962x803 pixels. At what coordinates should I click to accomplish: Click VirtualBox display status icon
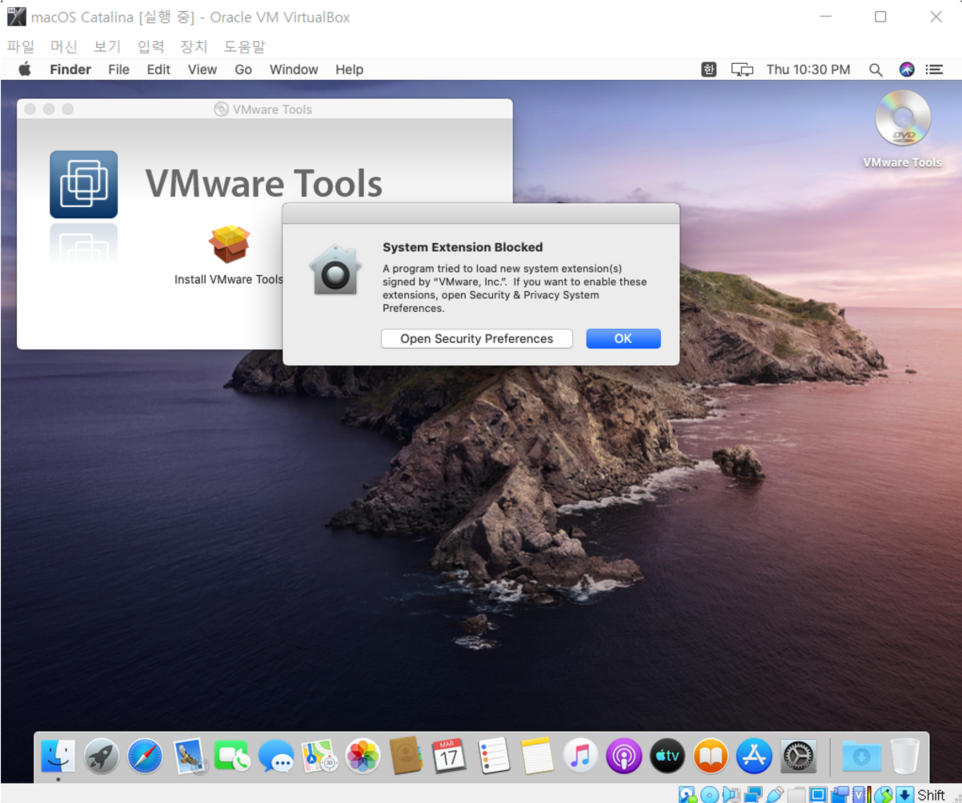pyautogui.click(x=818, y=794)
